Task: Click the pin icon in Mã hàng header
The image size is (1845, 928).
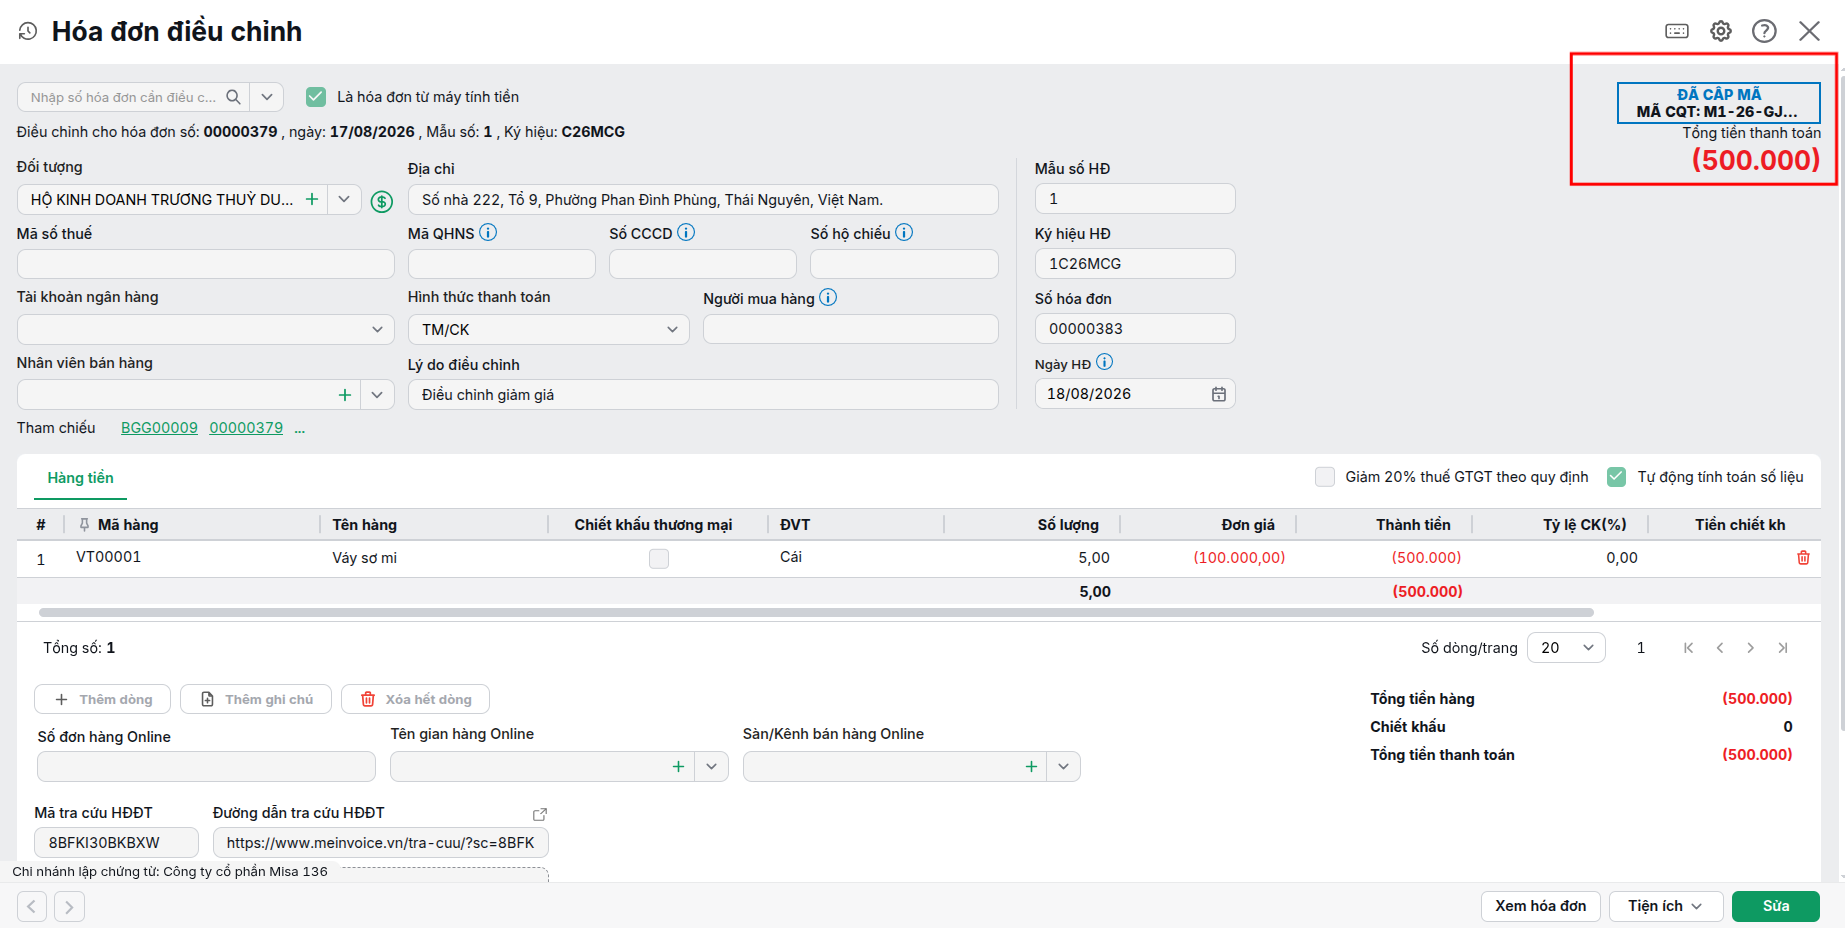Action: [x=84, y=525]
